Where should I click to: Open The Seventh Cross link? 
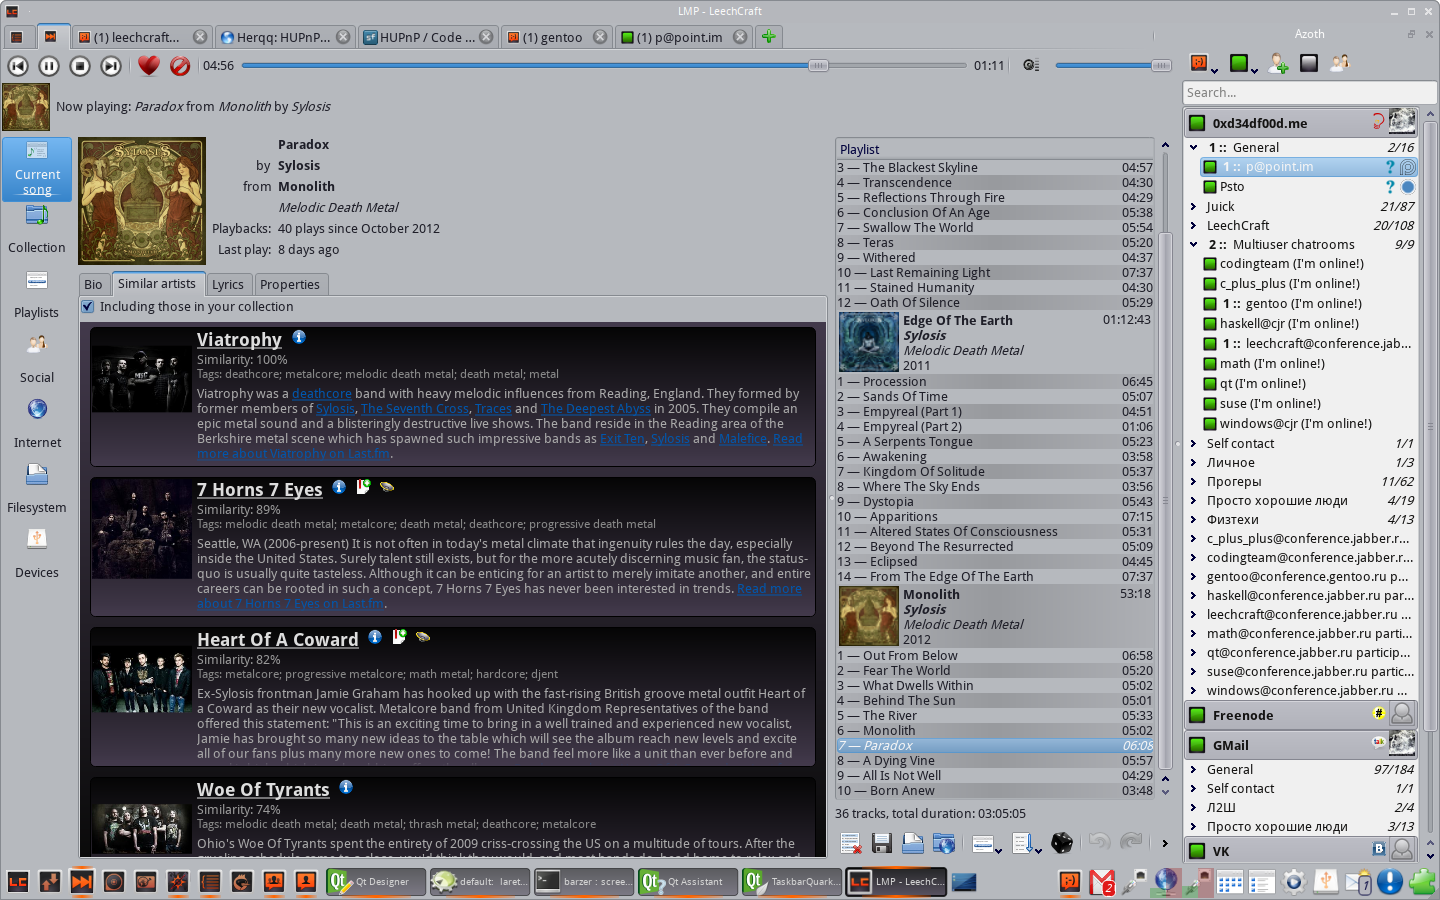point(415,409)
